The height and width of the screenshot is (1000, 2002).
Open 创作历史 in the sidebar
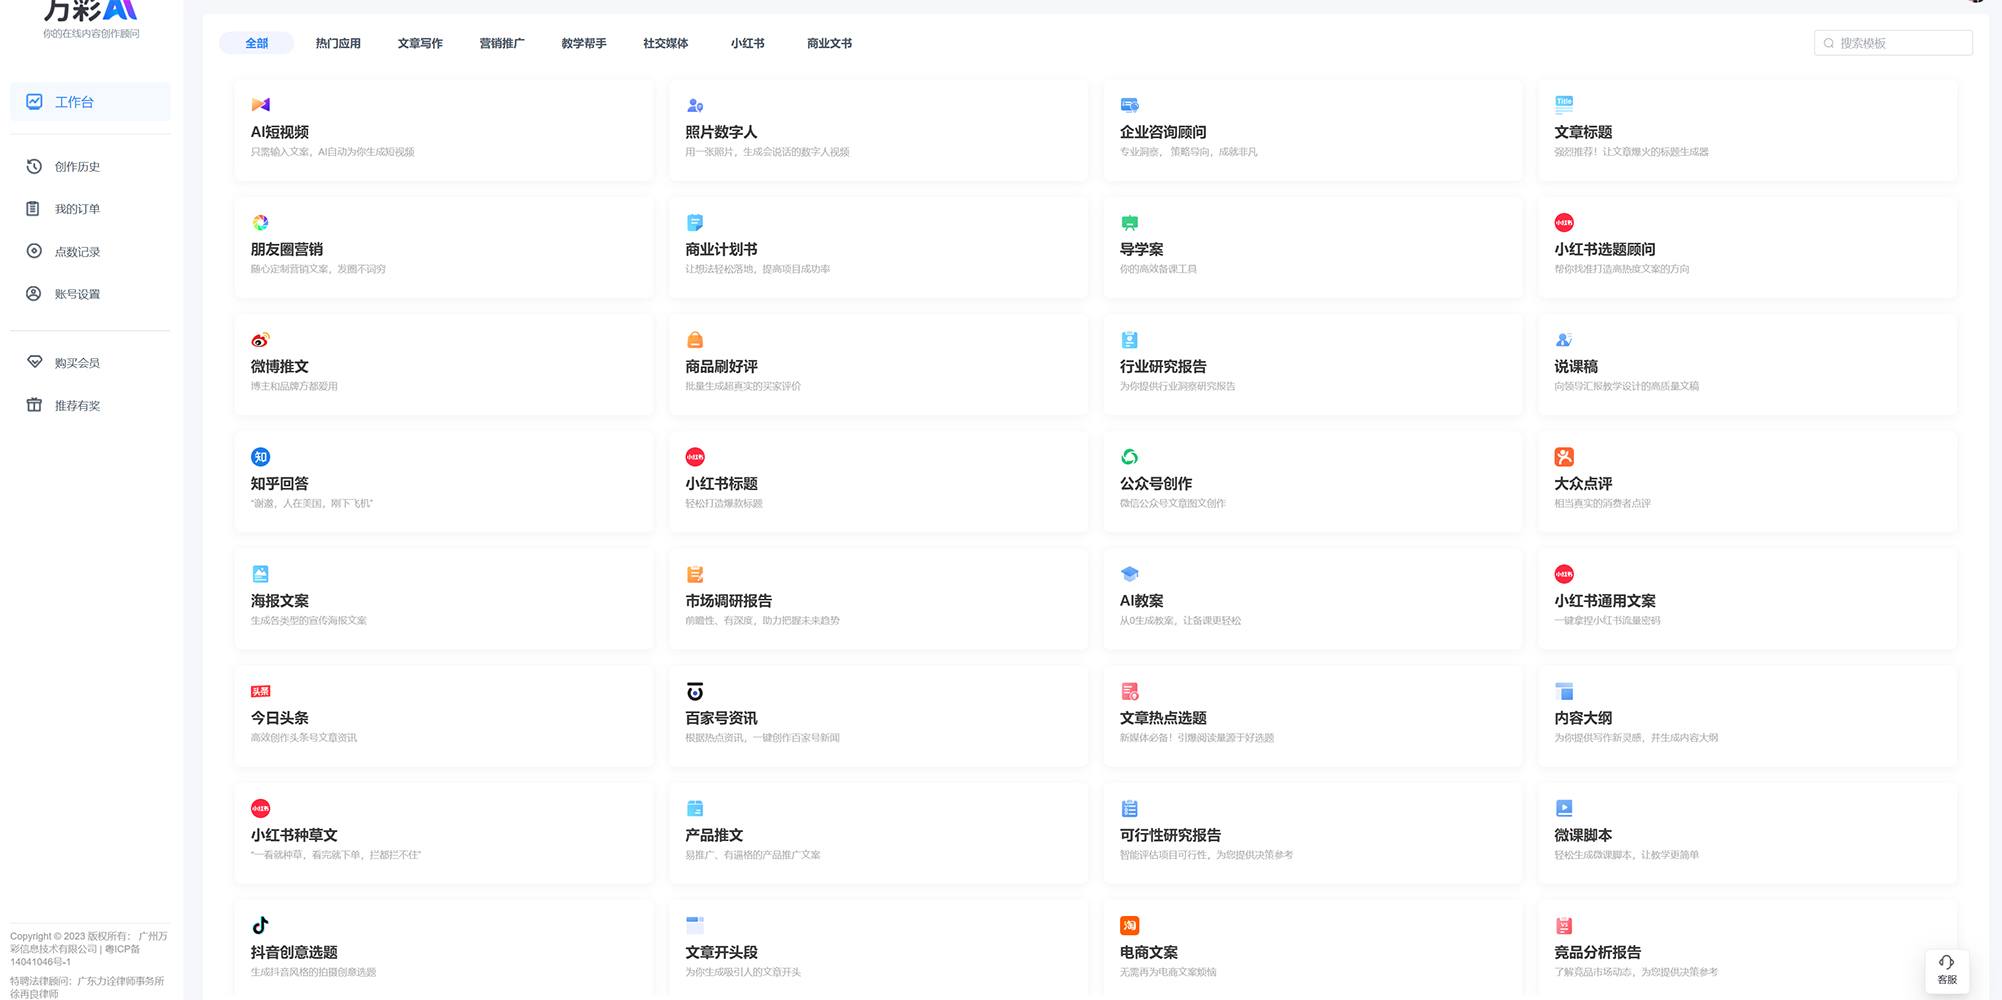click(77, 167)
